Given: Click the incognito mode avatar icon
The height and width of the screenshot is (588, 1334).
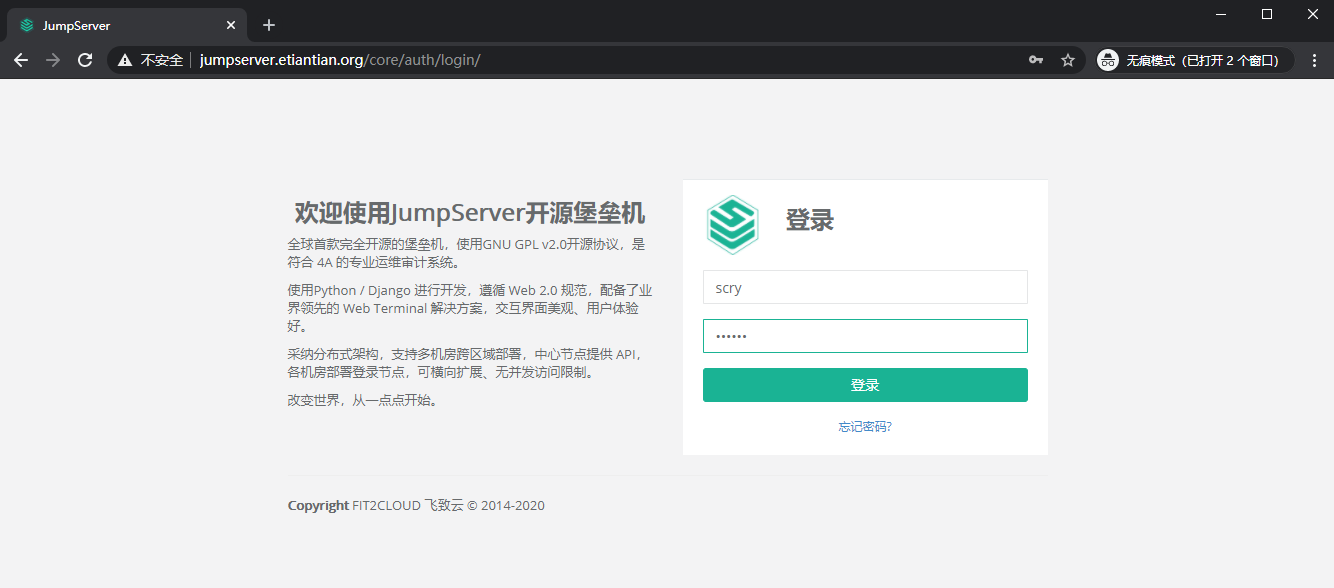Looking at the screenshot, I should point(1108,60).
